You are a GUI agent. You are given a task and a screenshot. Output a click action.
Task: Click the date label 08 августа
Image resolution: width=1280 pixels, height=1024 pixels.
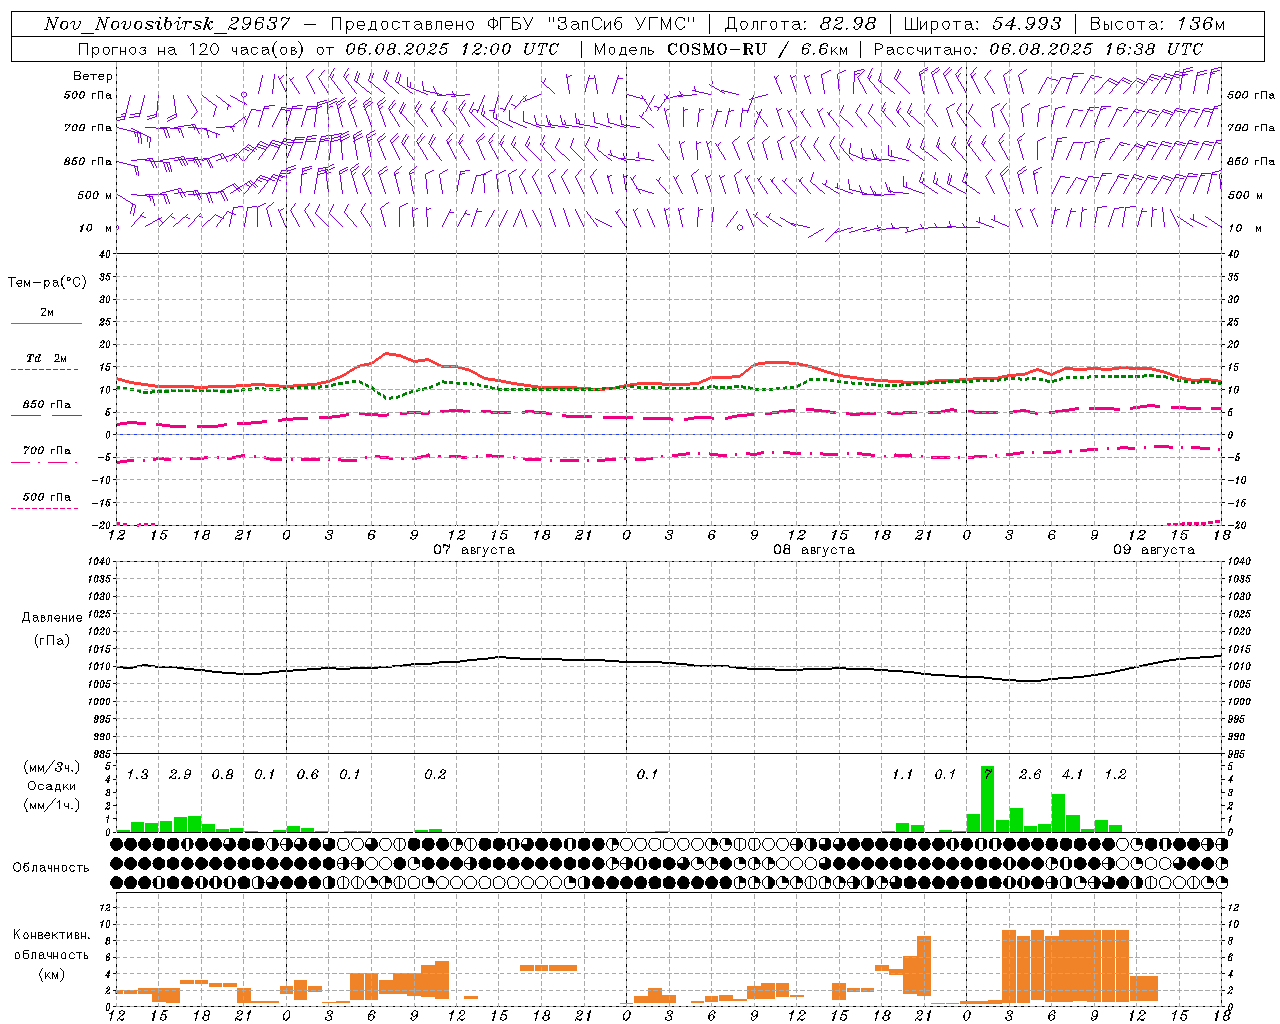pos(814,550)
